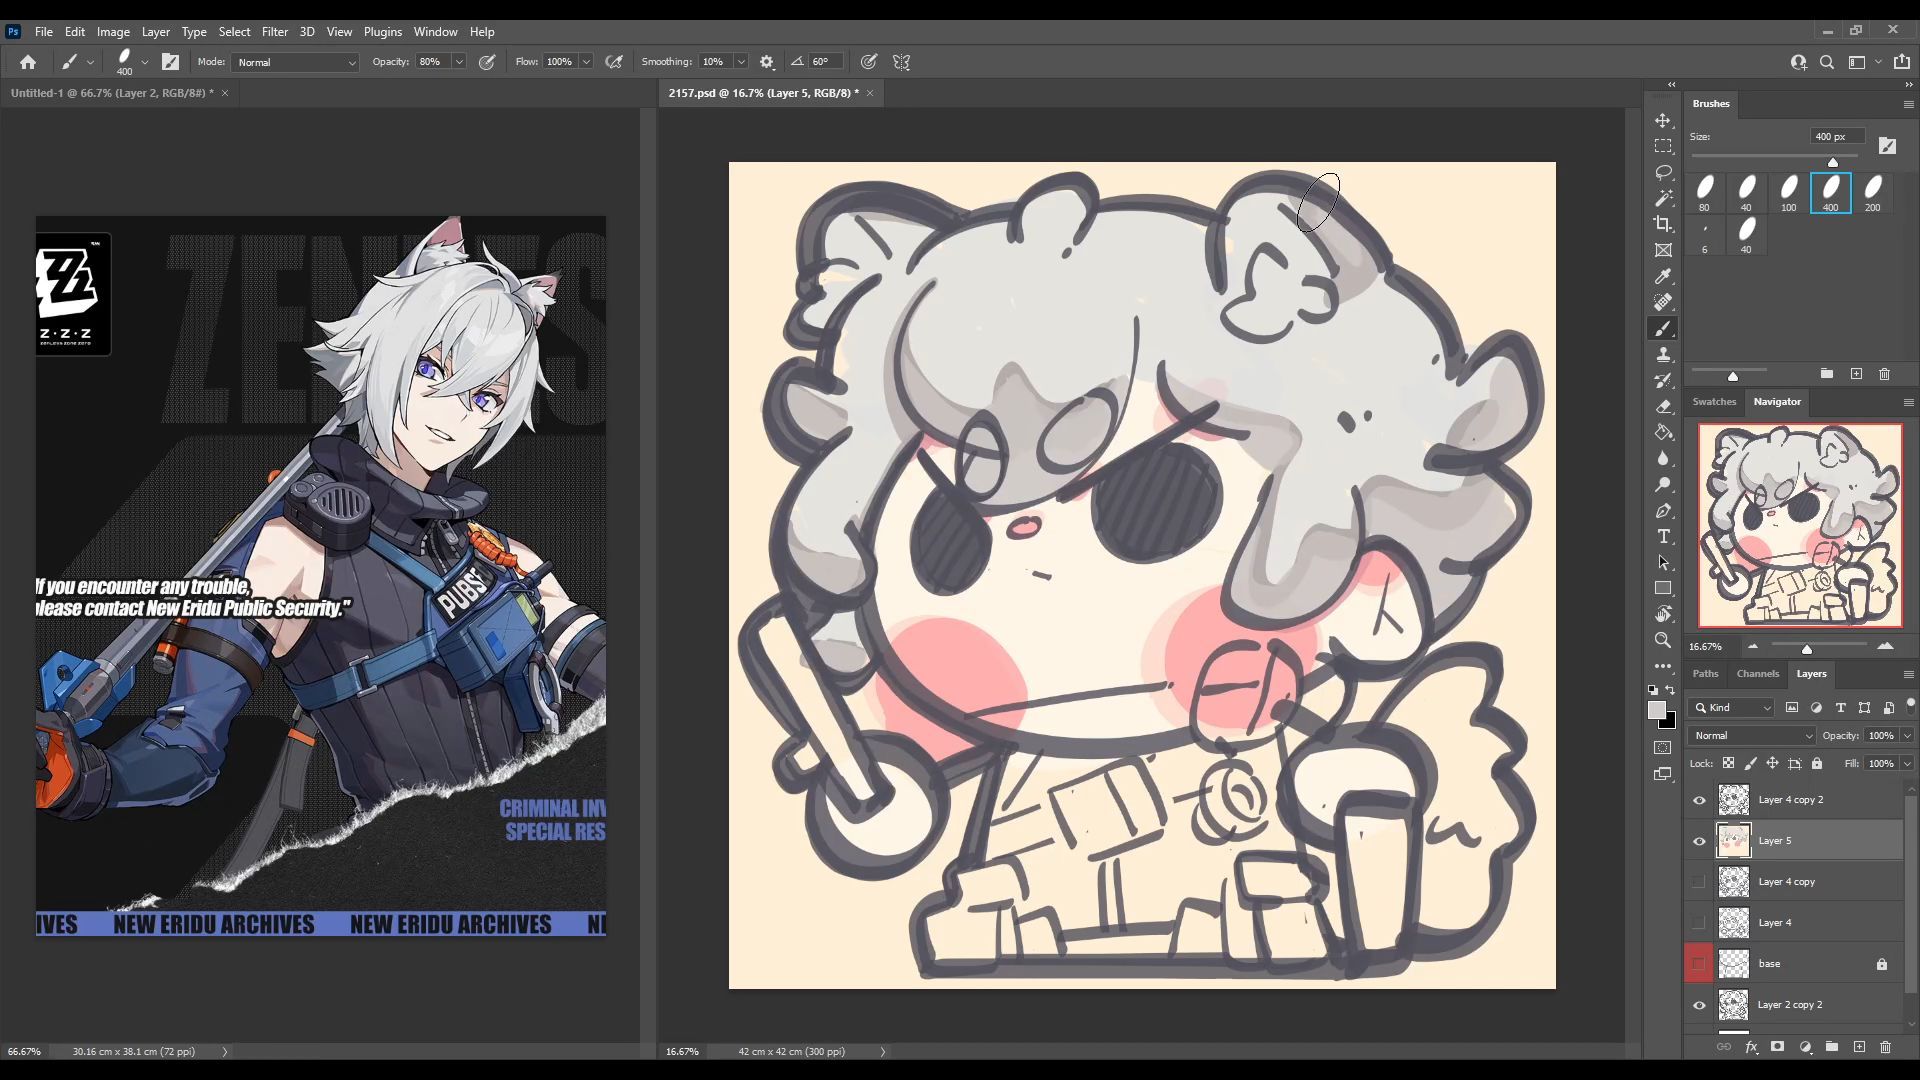Image resolution: width=1920 pixels, height=1080 pixels.
Task: Show the base layer visibility
Action: pyautogui.click(x=1699, y=964)
